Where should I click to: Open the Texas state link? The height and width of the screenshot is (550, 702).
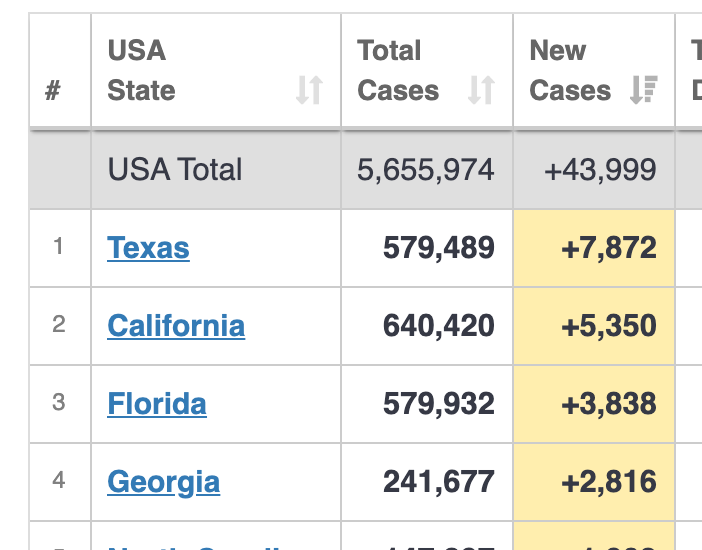click(148, 248)
